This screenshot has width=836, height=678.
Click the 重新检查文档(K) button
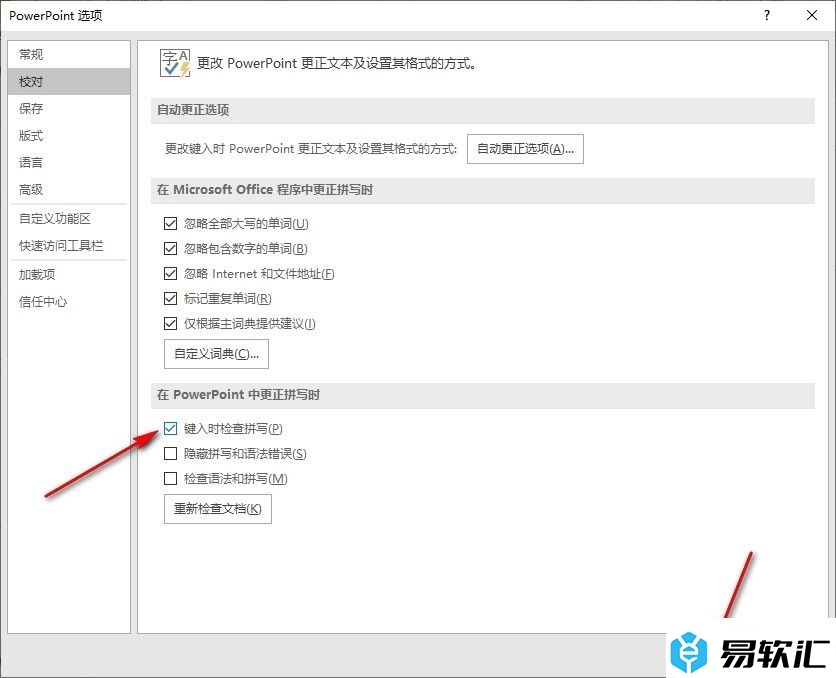coord(218,509)
